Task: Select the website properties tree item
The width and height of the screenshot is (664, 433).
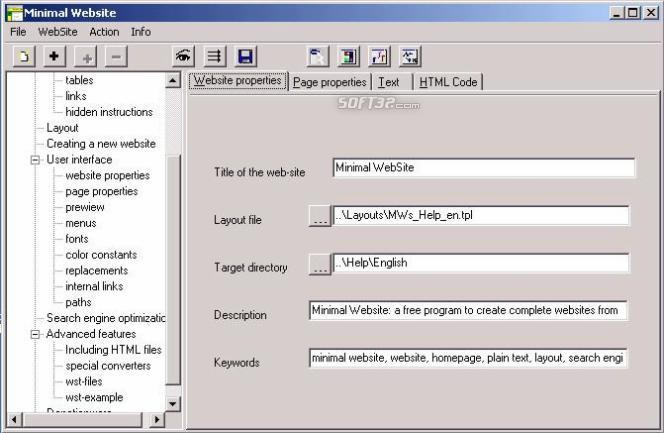Action: (108, 175)
